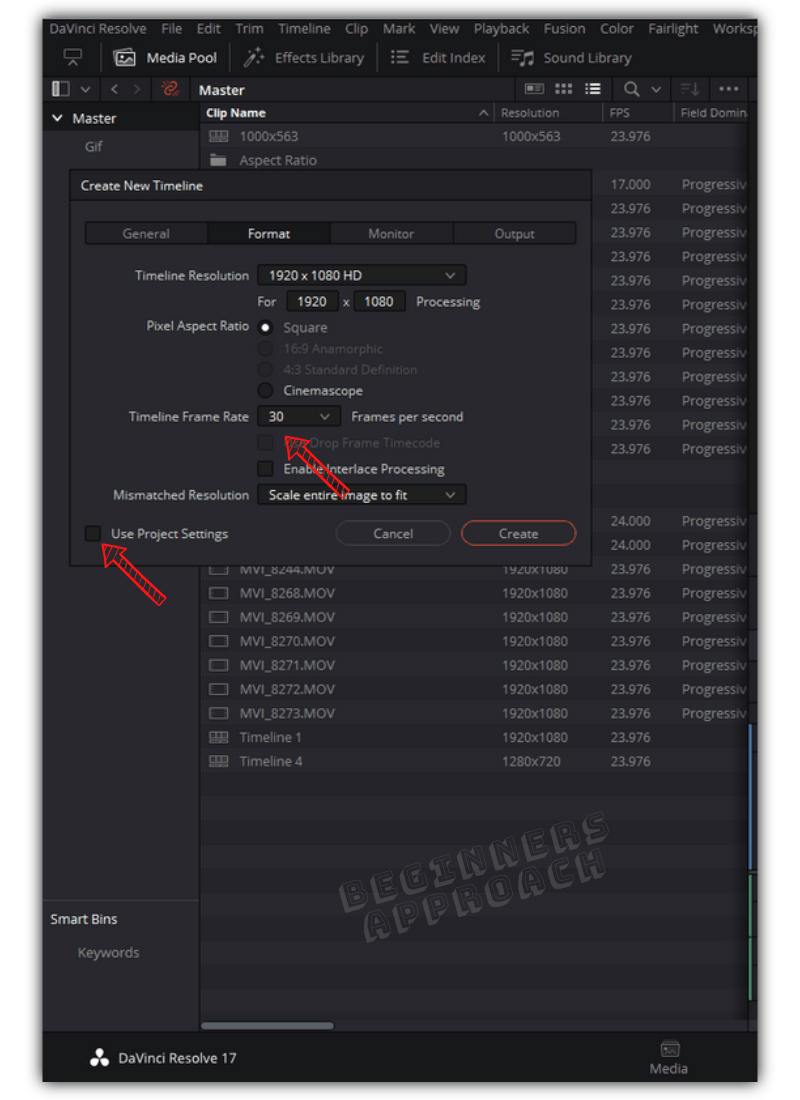
Task: Open the media pool three-dot options menu
Action: tap(729, 88)
